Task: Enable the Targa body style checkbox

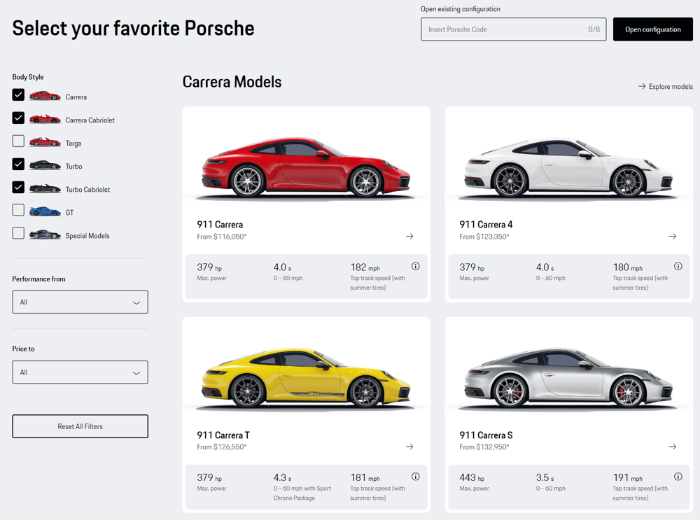Action: pyautogui.click(x=18, y=141)
